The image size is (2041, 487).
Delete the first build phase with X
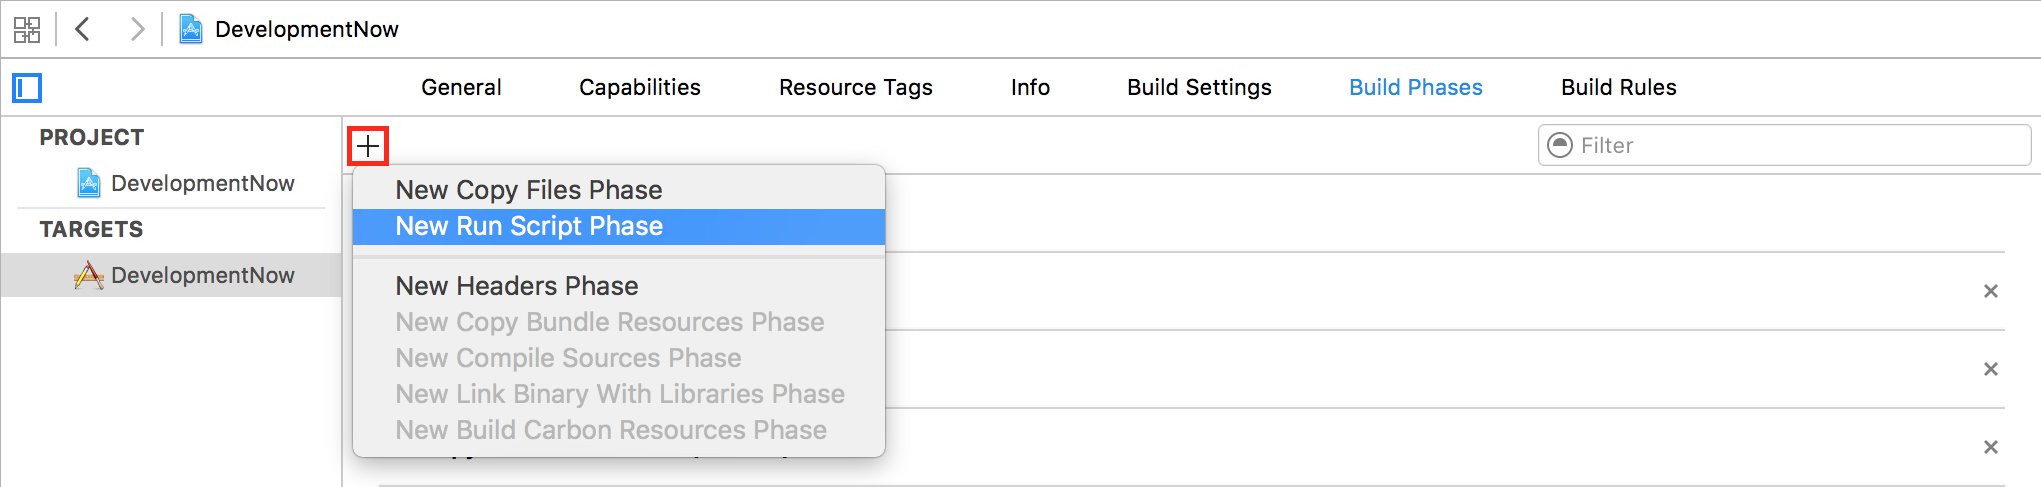coord(1990,291)
